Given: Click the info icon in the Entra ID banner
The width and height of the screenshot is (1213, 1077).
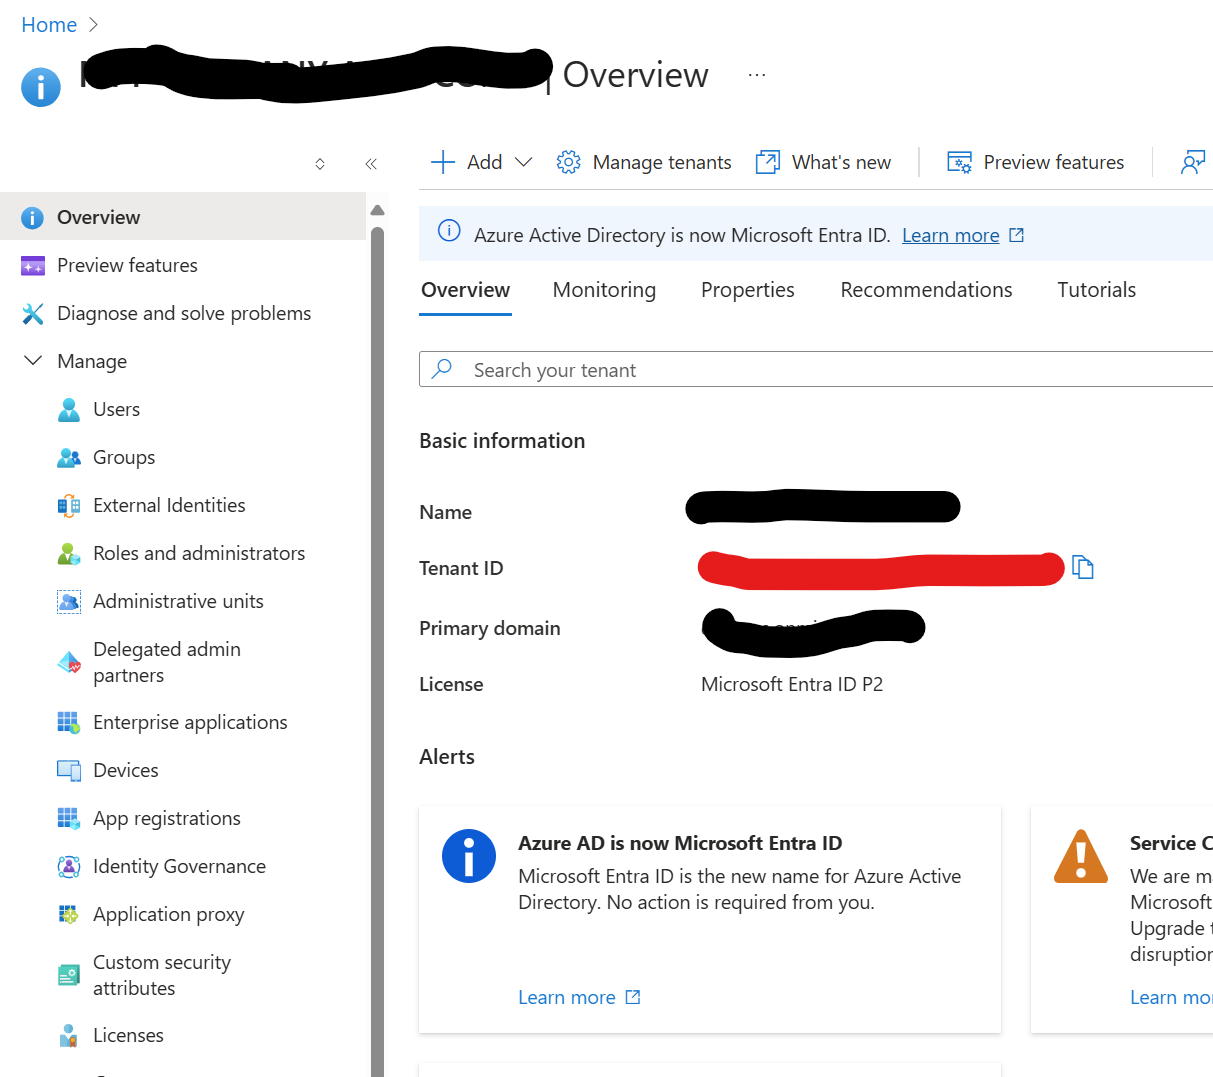Looking at the screenshot, I should pyautogui.click(x=450, y=232).
